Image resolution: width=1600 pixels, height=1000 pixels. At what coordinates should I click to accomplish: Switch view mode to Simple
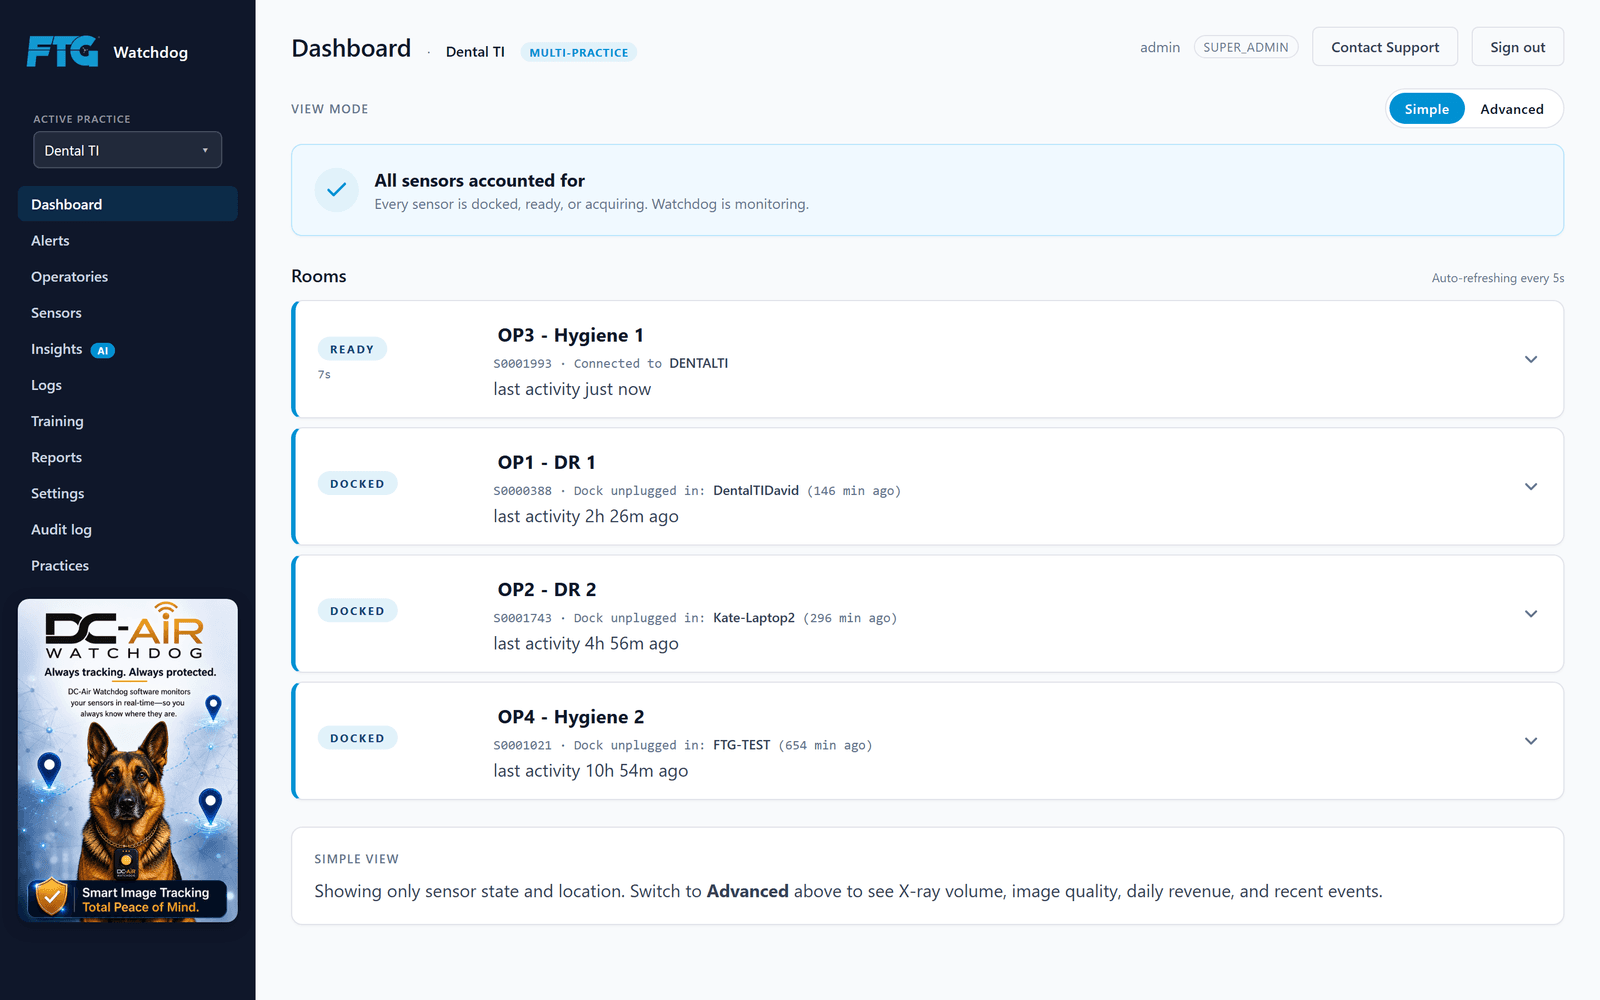1426,109
